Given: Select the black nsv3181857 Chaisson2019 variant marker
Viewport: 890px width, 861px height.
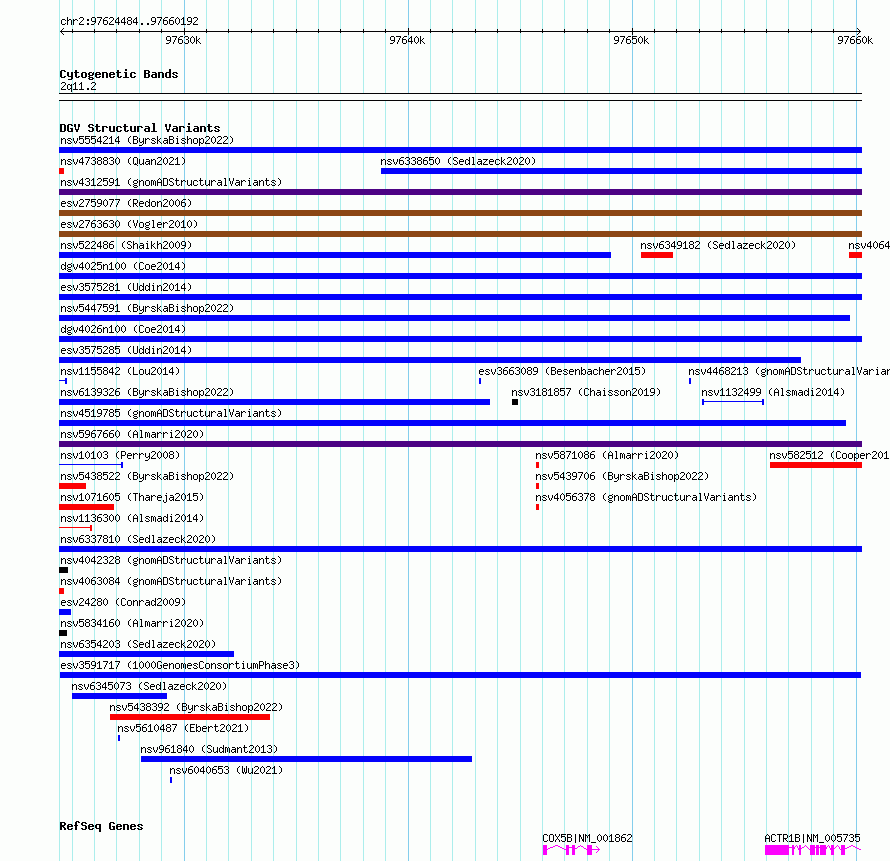Looking at the screenshot, I should (x=515, y=402).
